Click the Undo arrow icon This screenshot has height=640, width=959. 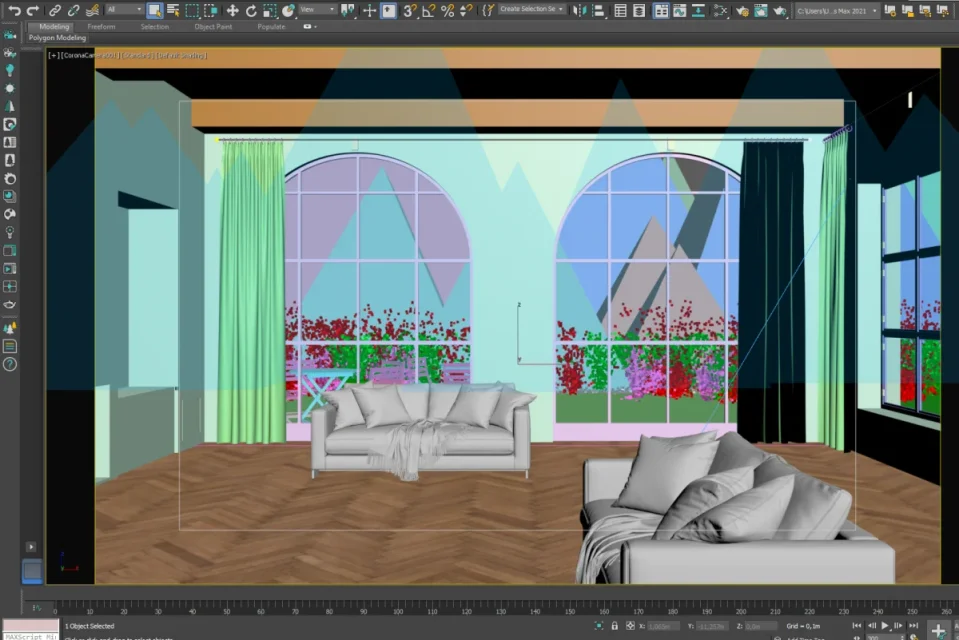pos(14,10)
